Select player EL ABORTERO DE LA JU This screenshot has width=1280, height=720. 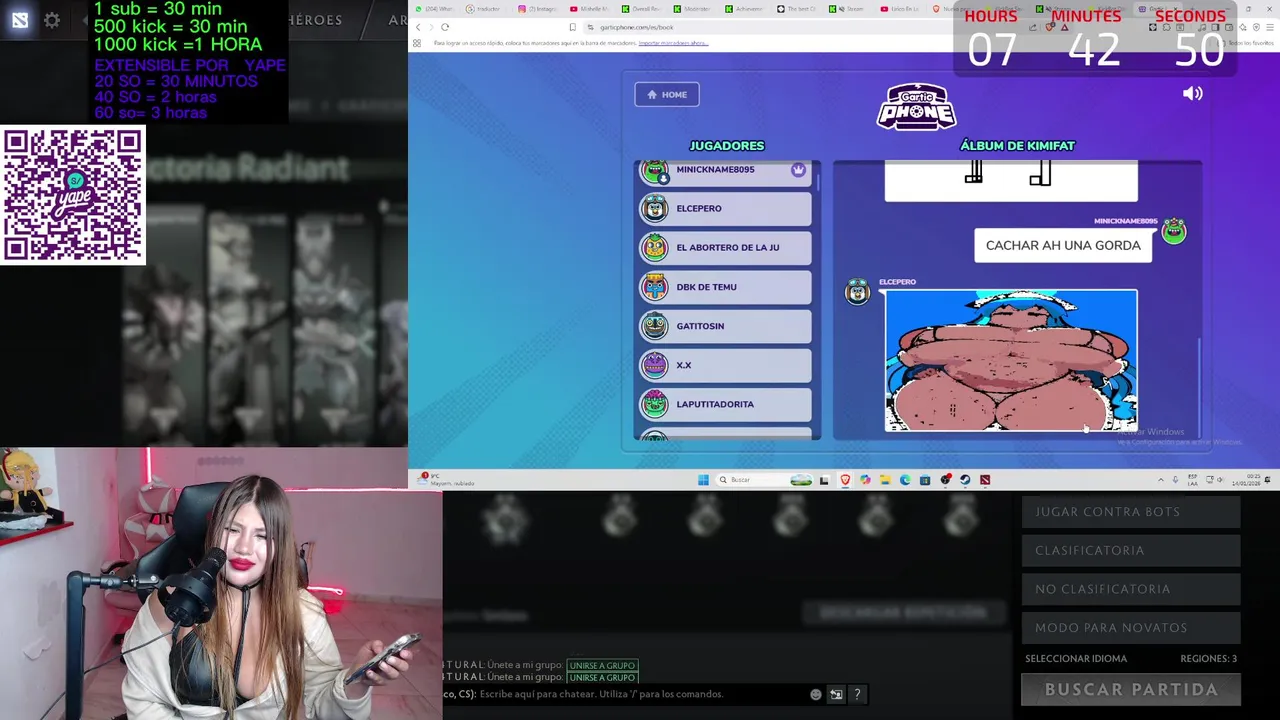click(725, 247)
